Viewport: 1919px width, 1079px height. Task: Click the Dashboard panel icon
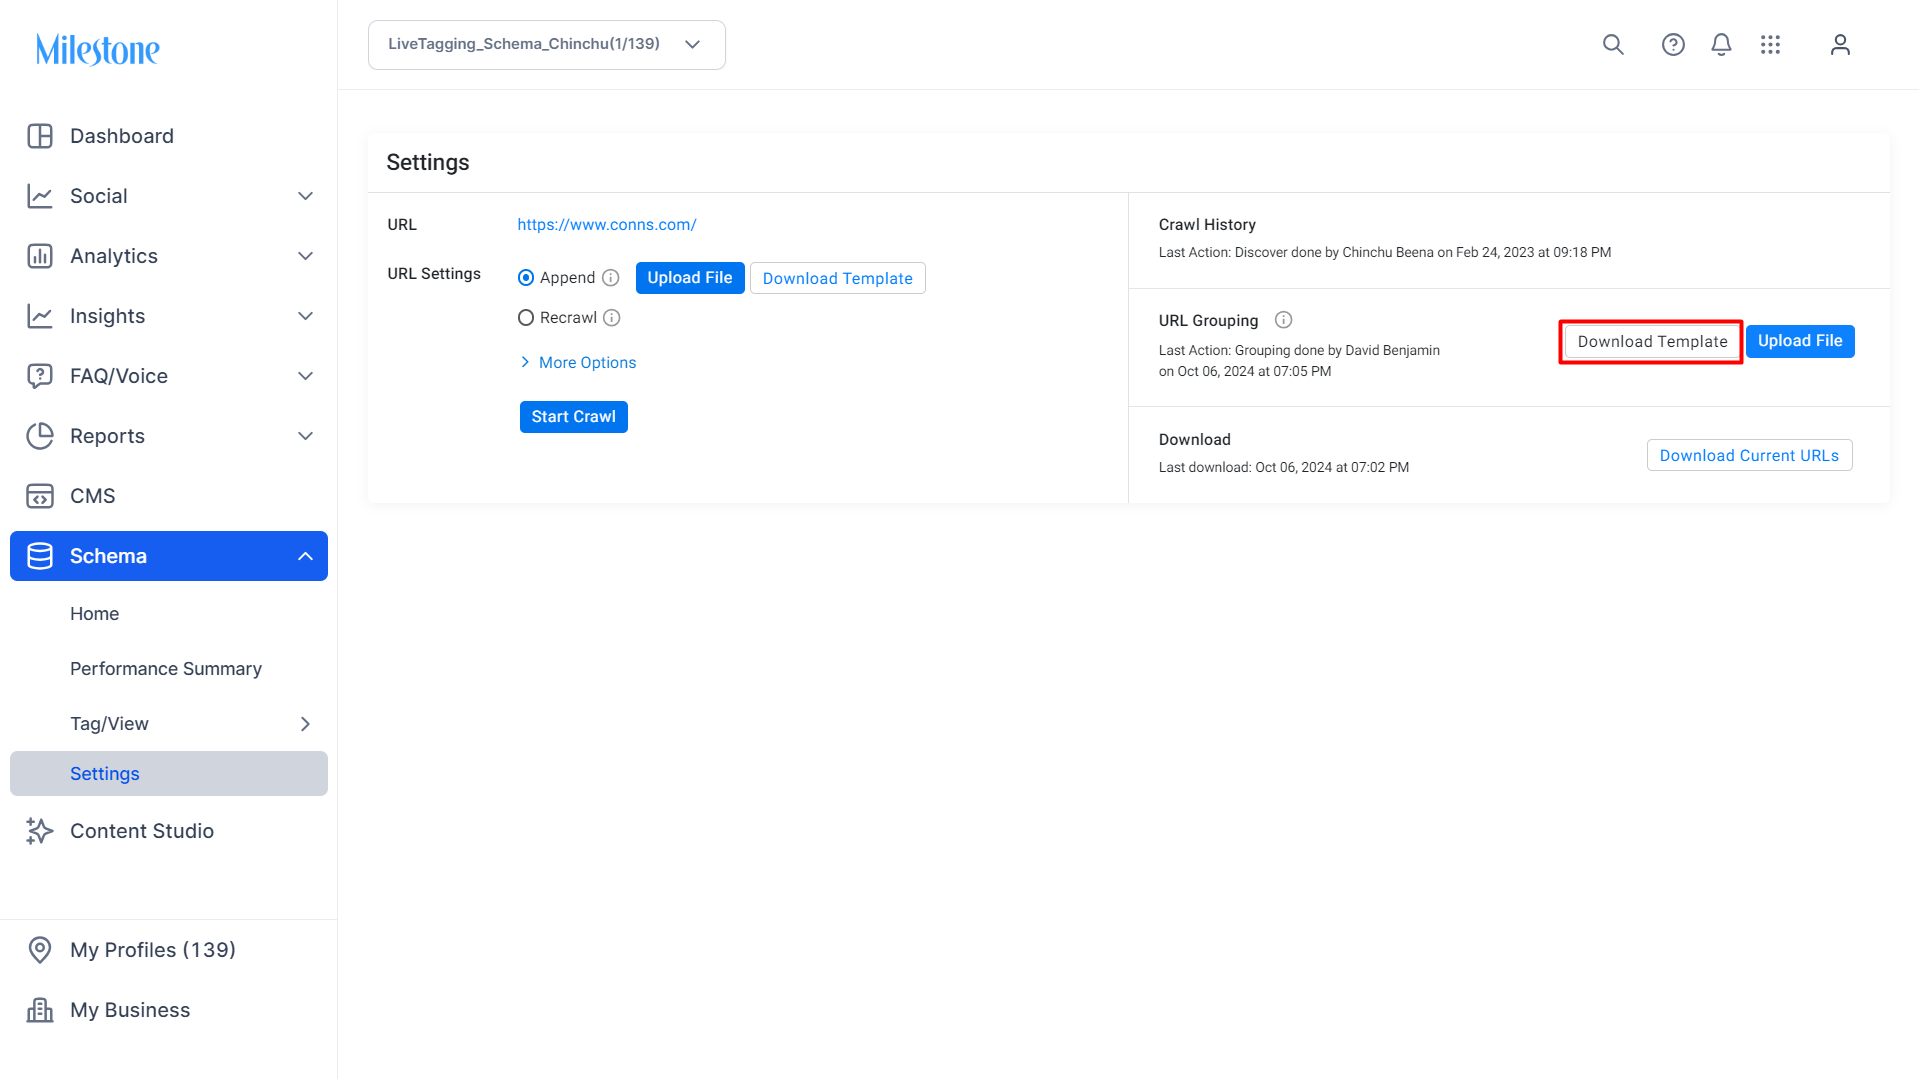(x=40, y=136)
